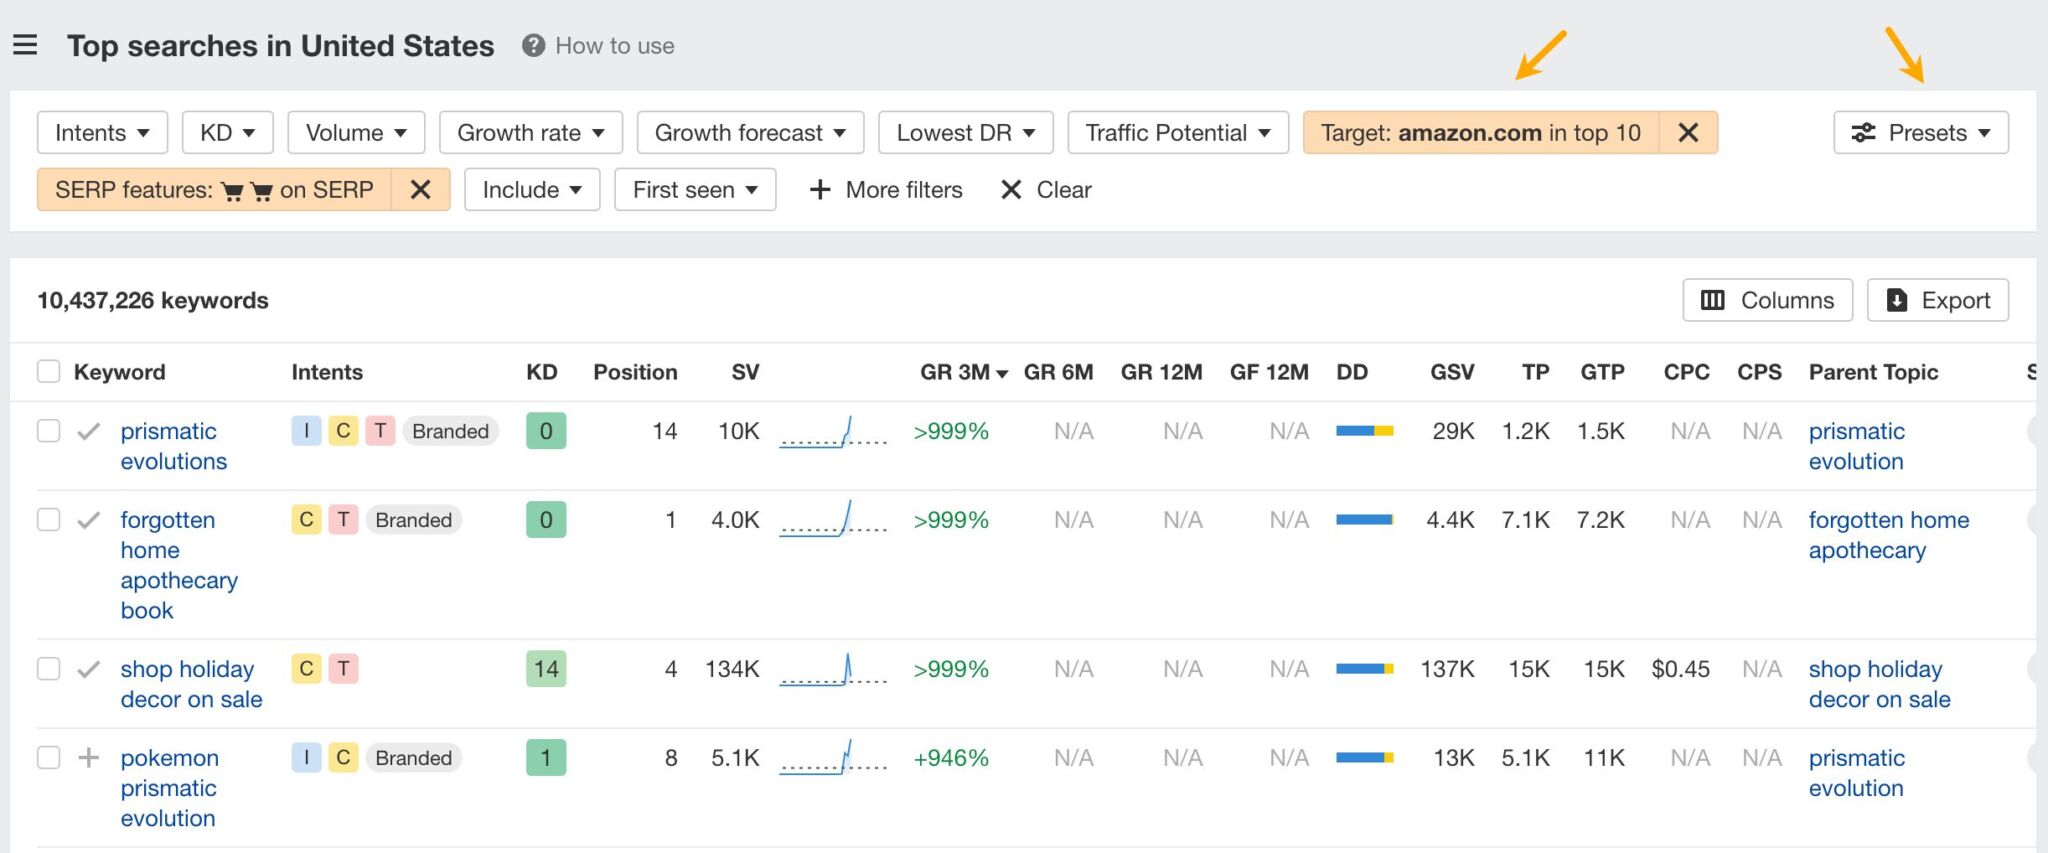The image size is (2048, 853).
Task: Remove the amazon.com target filter
Action: [1688, 133]
